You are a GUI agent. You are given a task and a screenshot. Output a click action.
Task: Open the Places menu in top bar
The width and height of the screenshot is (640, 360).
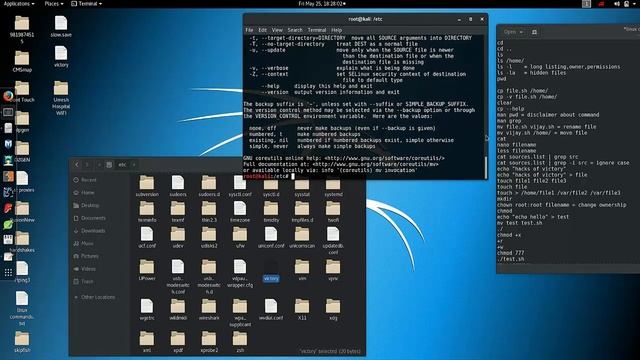(x=54, y=4)
